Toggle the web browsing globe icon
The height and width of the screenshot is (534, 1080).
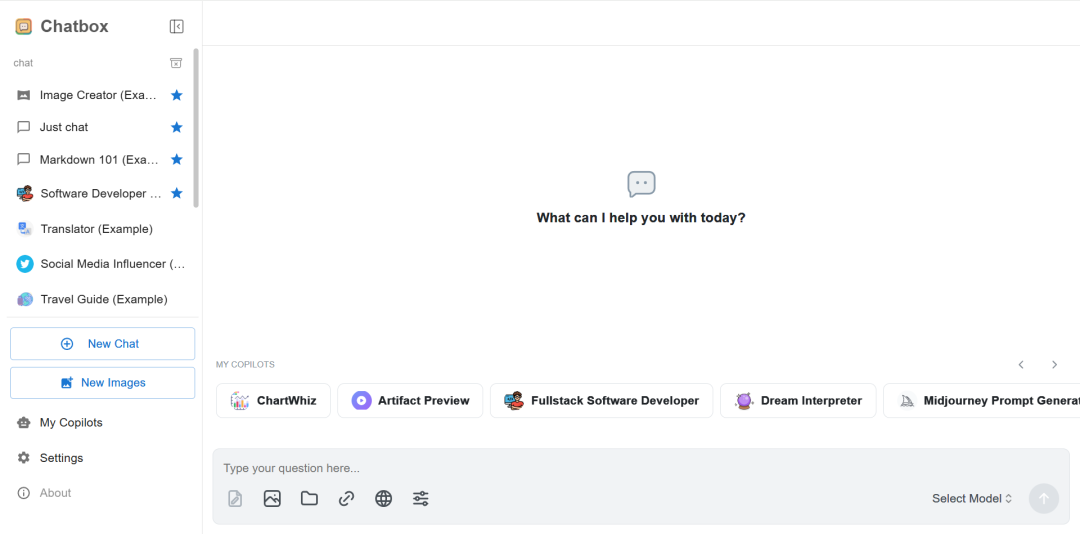(383, 498)
